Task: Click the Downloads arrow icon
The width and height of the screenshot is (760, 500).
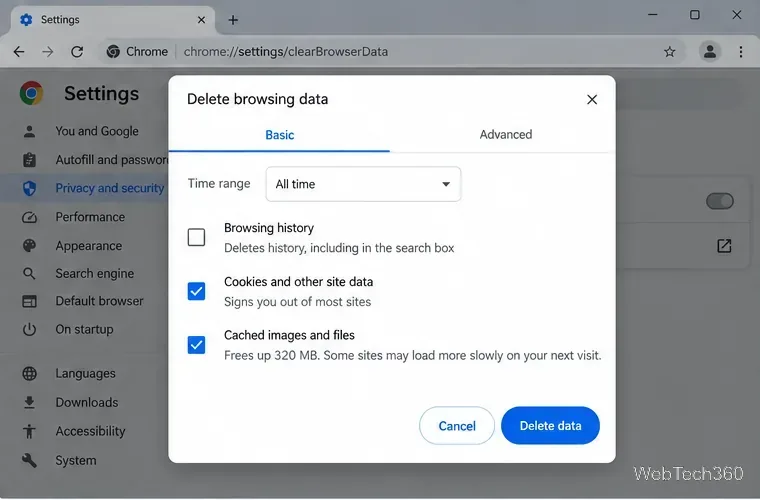Action: coord(29,402)
